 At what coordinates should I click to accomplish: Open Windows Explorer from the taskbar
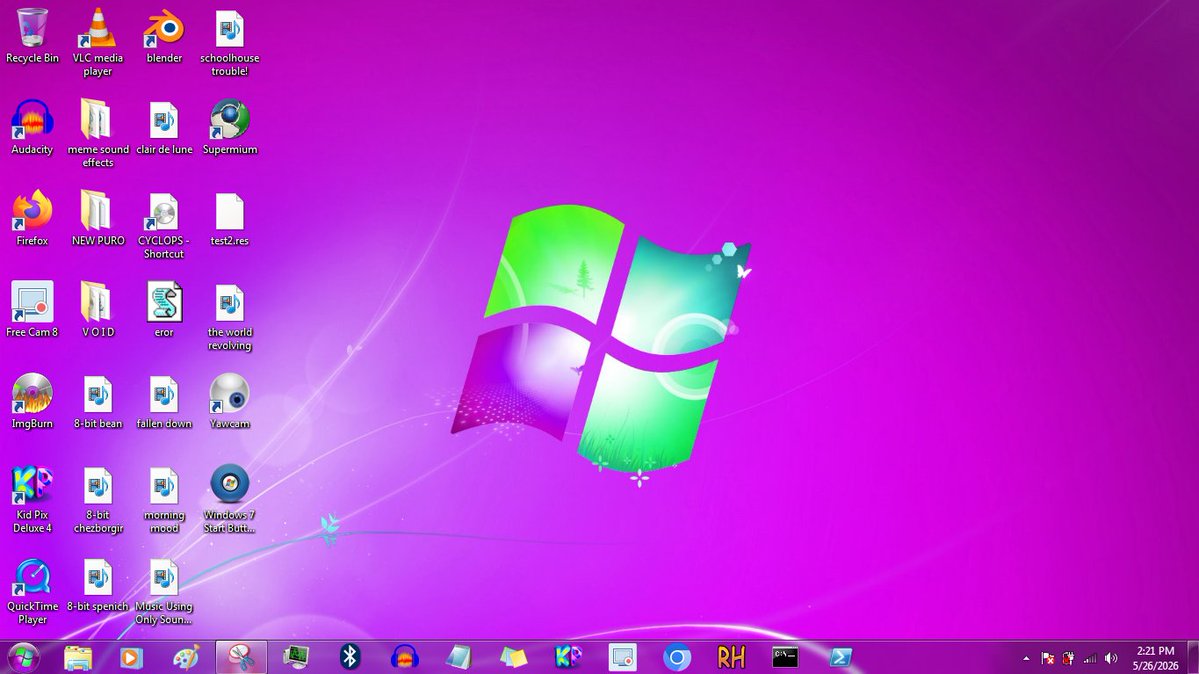pyautogui.click(x=78, y=657)
